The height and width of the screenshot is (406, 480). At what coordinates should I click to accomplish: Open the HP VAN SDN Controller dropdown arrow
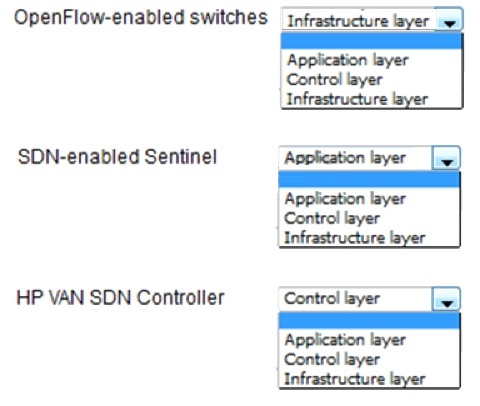(446, 299)
